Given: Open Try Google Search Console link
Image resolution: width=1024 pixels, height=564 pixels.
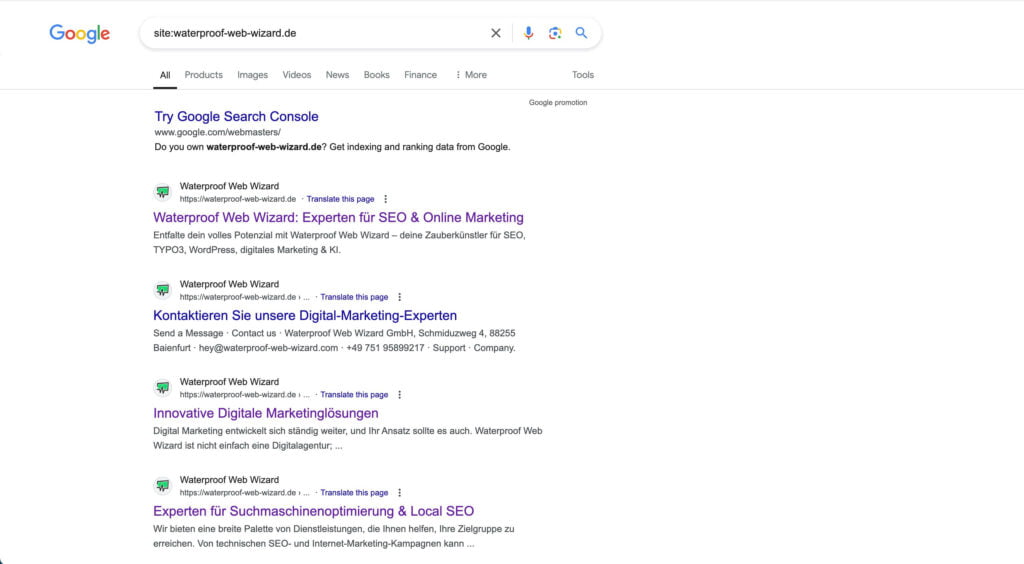Looking at the screenshot, I should click(x=236, y=116).
